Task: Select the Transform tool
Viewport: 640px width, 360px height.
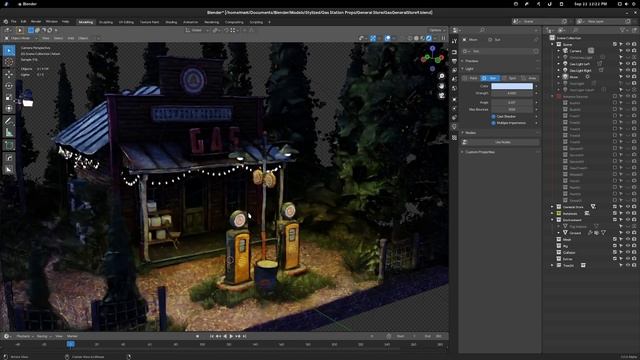Action: 9,109
